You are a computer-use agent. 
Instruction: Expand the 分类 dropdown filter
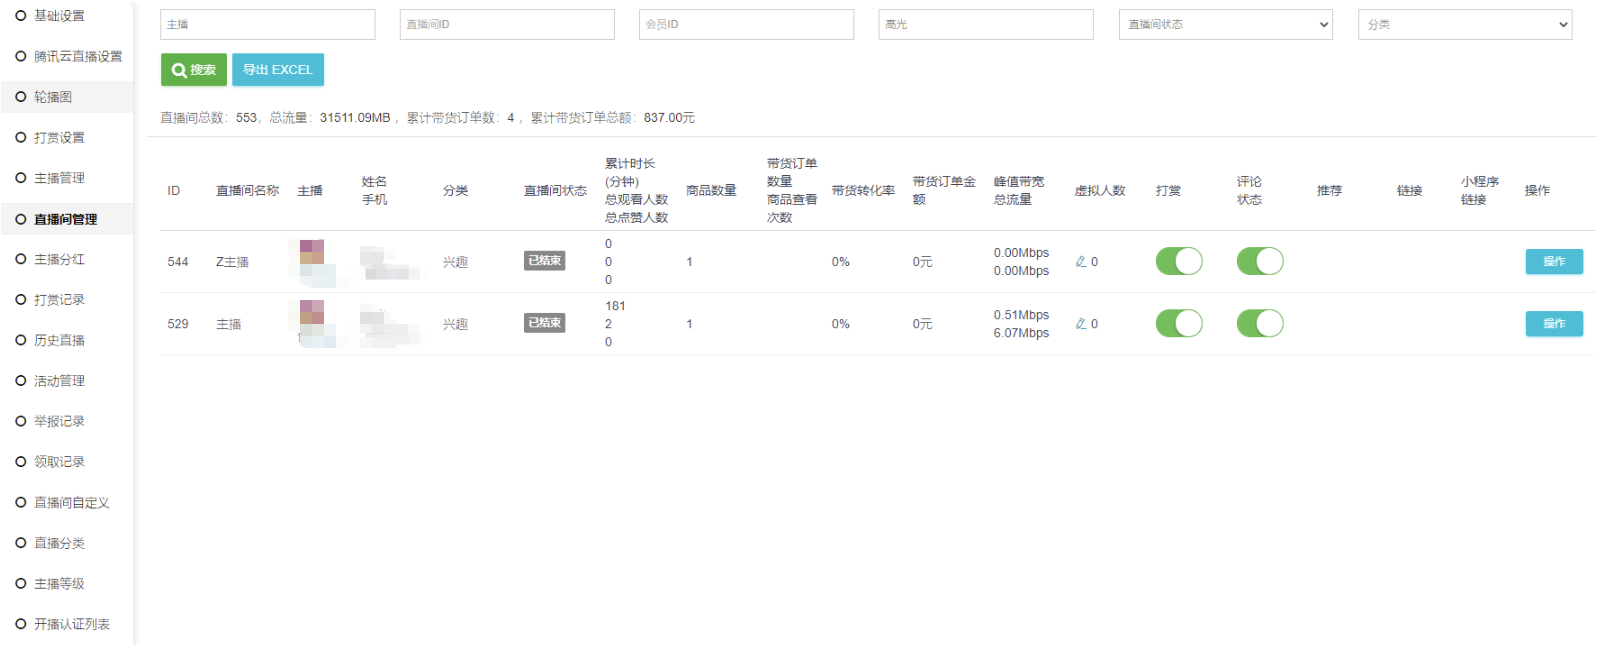(1464, 25)
